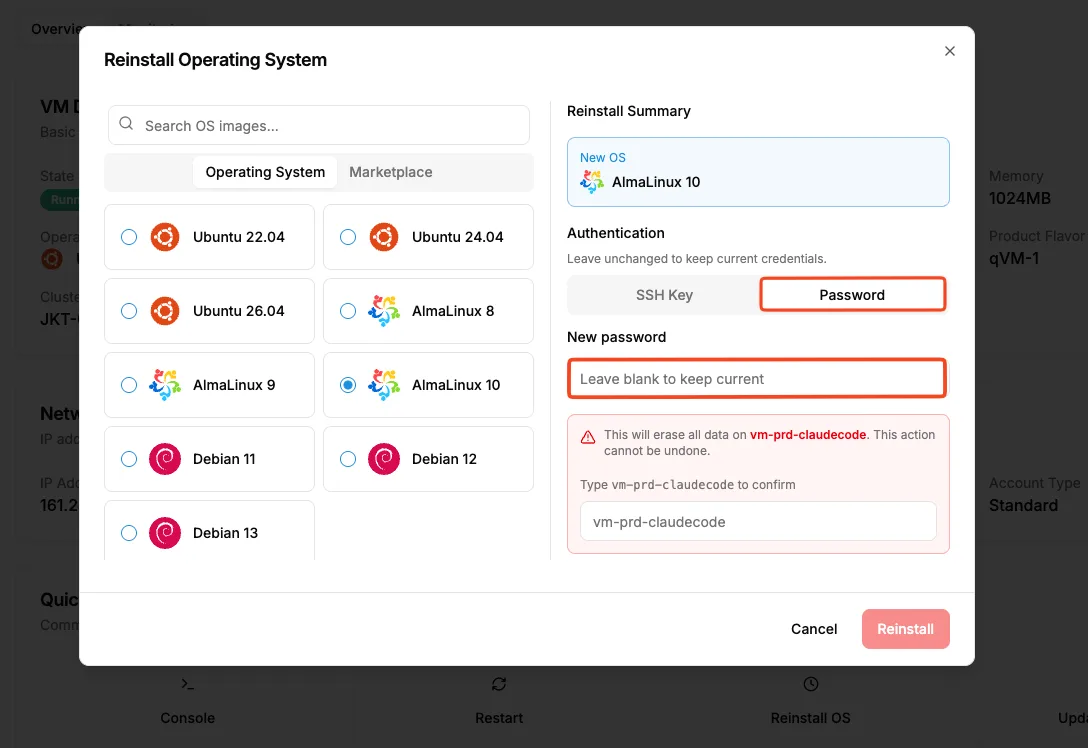
Task: Select SSH Key authentication tab
Action: pos(664,295)
